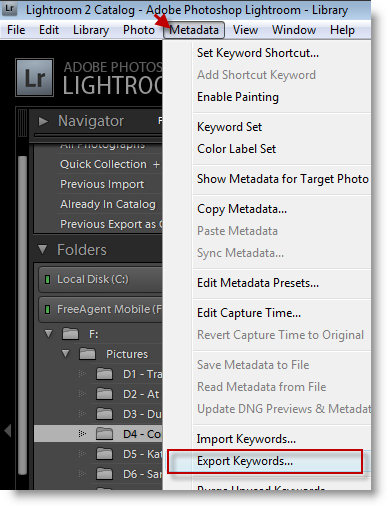
Task: Select Show Metadata for Target Photo
Action: (x=283, y=179)
